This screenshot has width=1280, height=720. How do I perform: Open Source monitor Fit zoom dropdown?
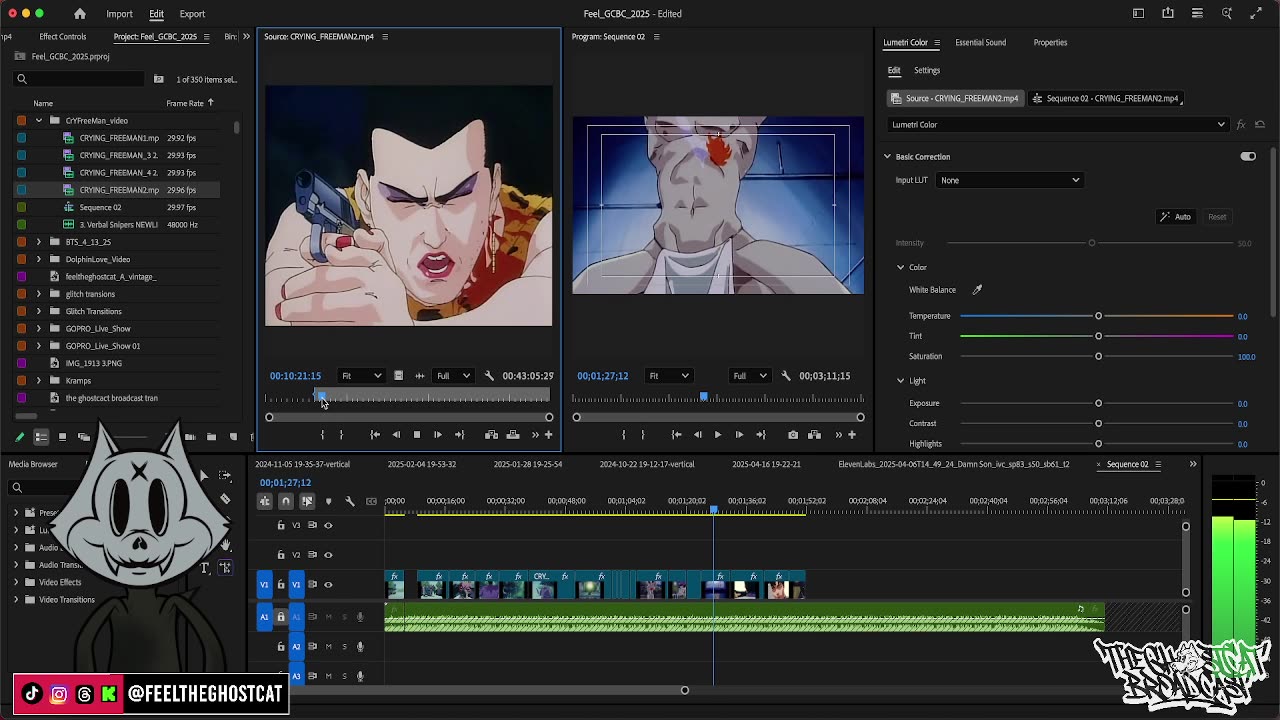coord(361,376)
